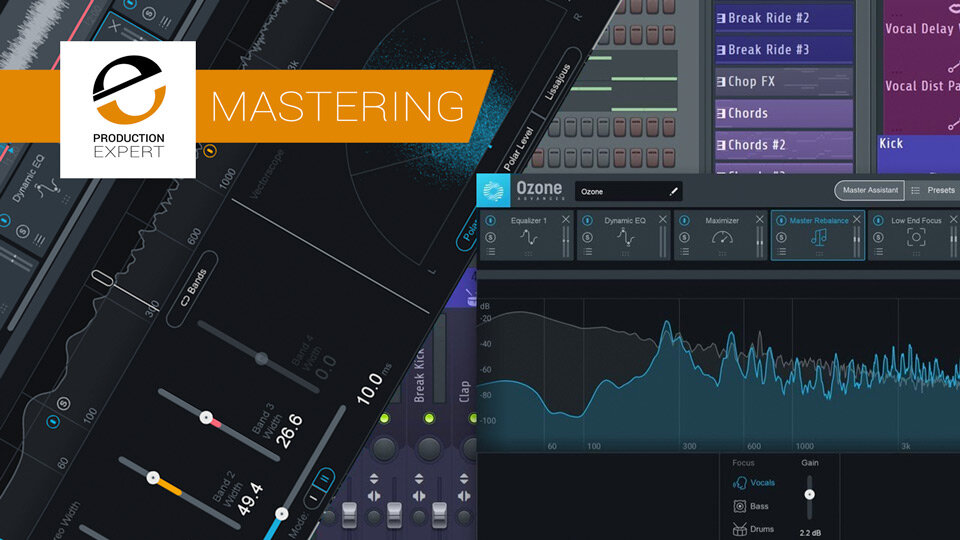
Task: Select the Chords pattern
Action: [784, 113]
